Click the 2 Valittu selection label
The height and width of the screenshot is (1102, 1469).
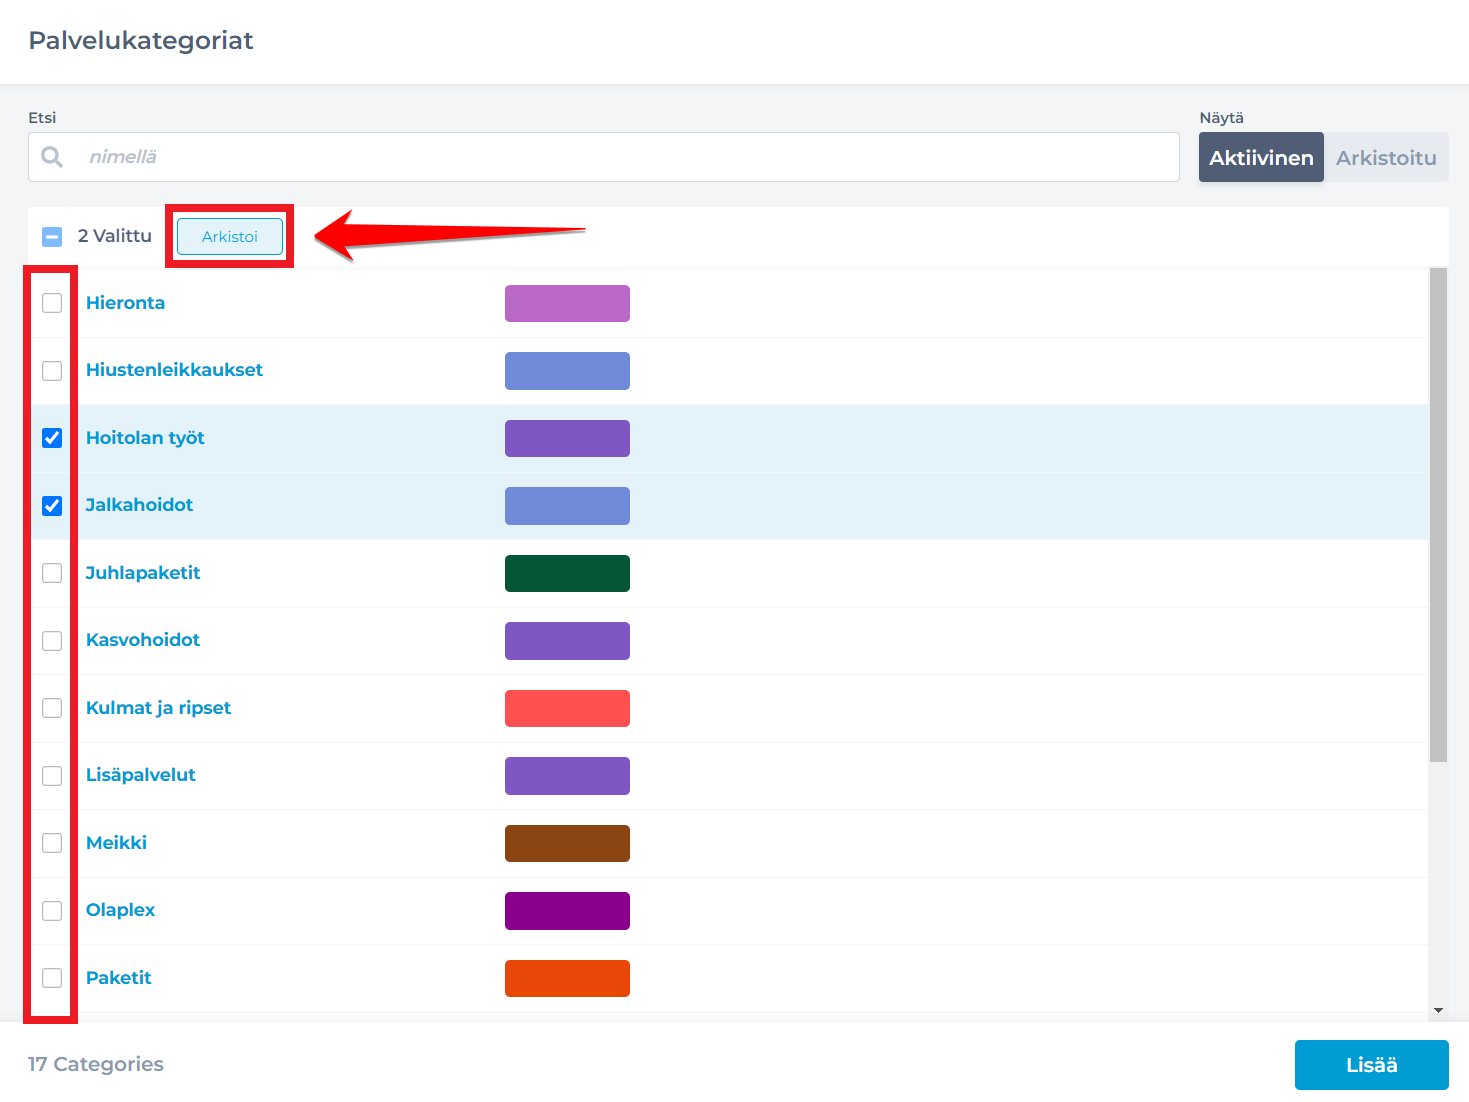coord(115,236)
